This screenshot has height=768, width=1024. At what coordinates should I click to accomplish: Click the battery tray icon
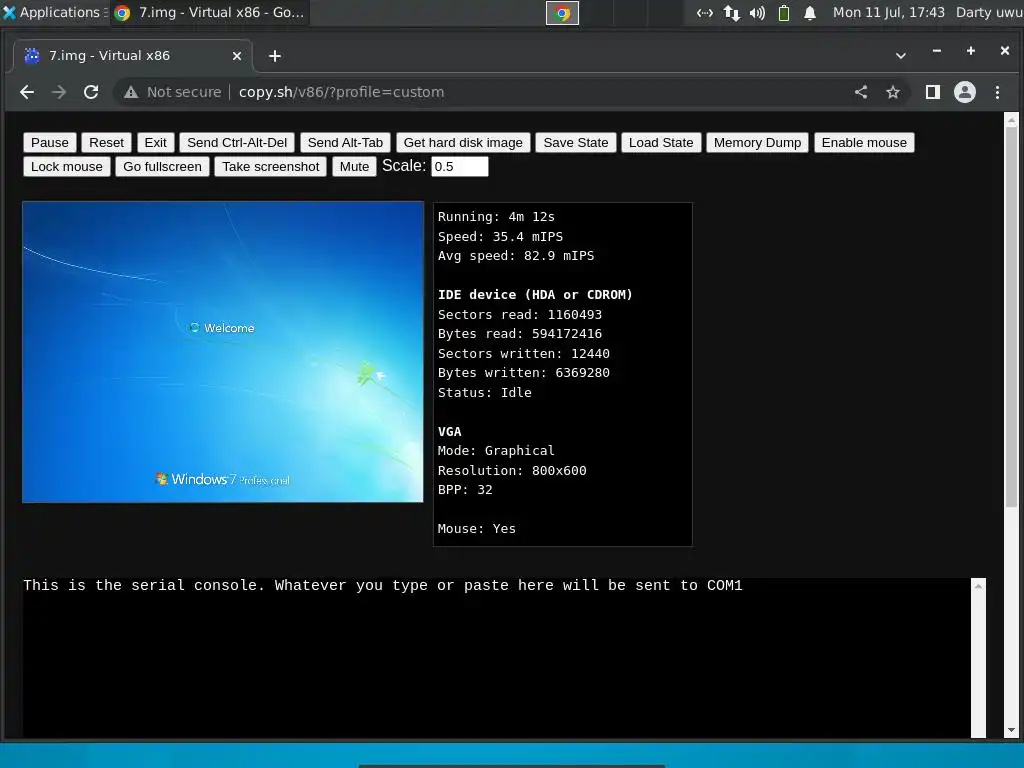pos(784,13)
